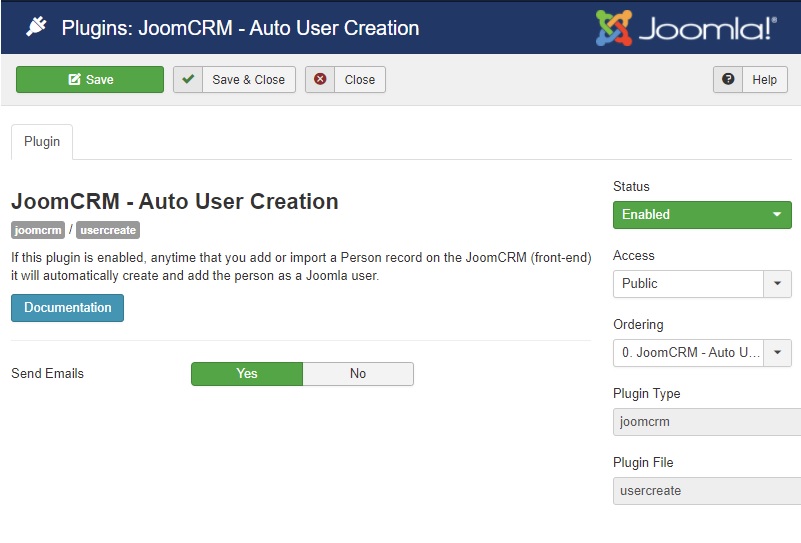Click the JoomCRM - Auto User Creation heading

click(x=175, y=201)
